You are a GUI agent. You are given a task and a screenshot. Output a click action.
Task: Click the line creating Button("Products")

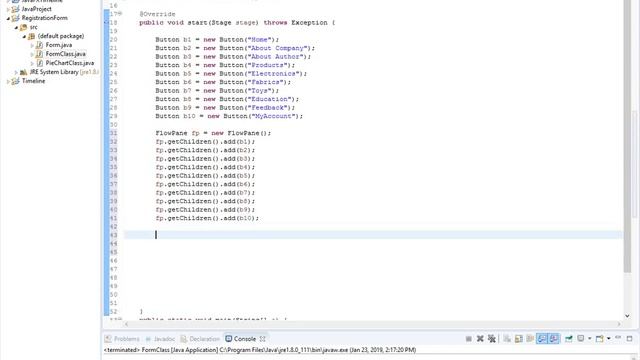point(225,65)
